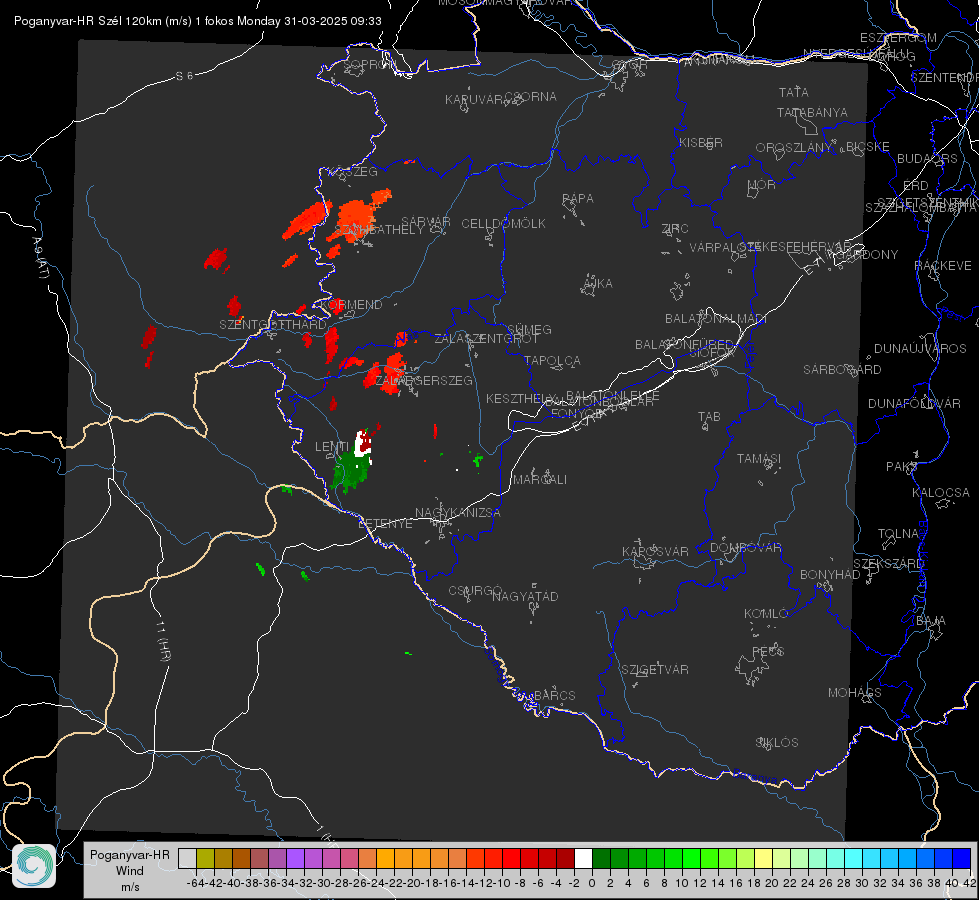
Task: Click the BAJA town label
Action: click(x=931, y=621)
